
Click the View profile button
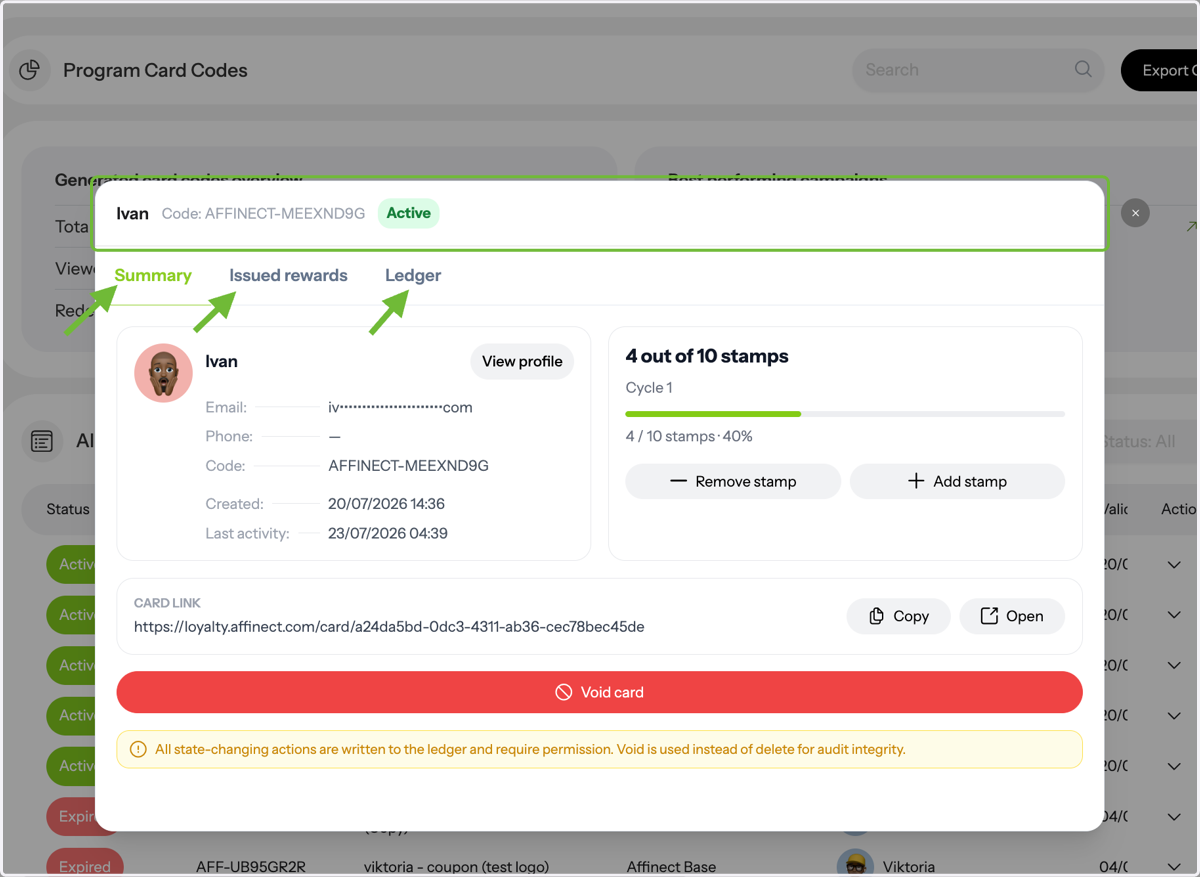pyautogui.click(x=522, y=361)
